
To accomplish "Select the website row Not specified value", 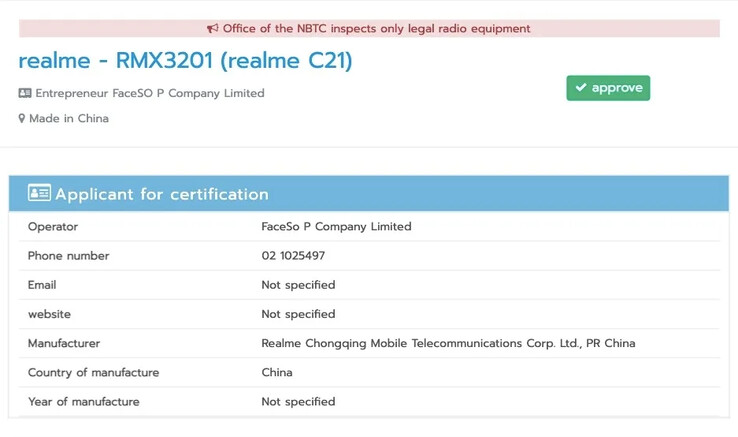I will (298, 314).
